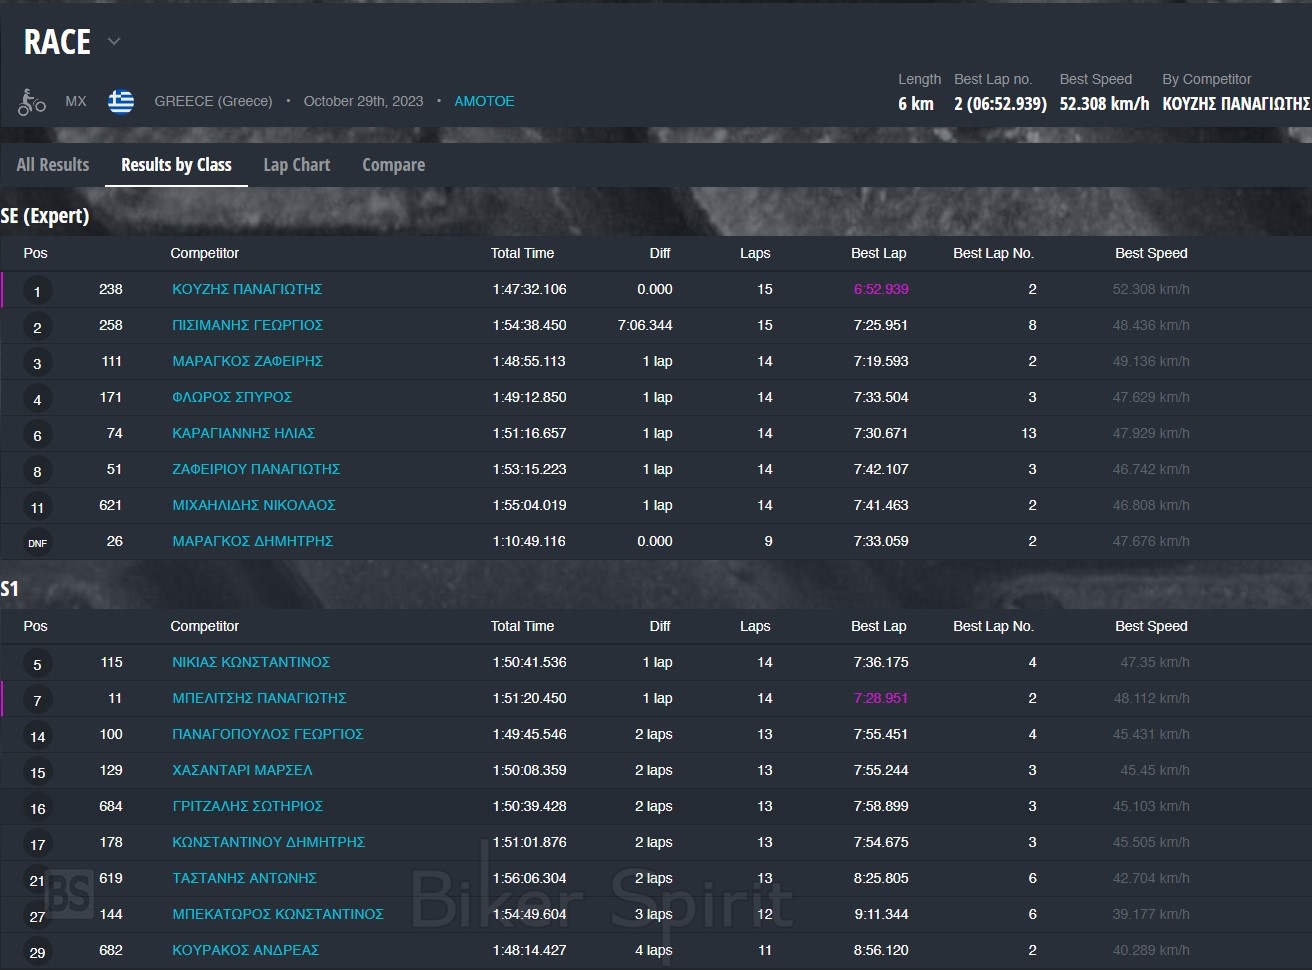Click the SE (Expert) class heading
This screenshot has width=1312, height=970.
coord(45,216)
